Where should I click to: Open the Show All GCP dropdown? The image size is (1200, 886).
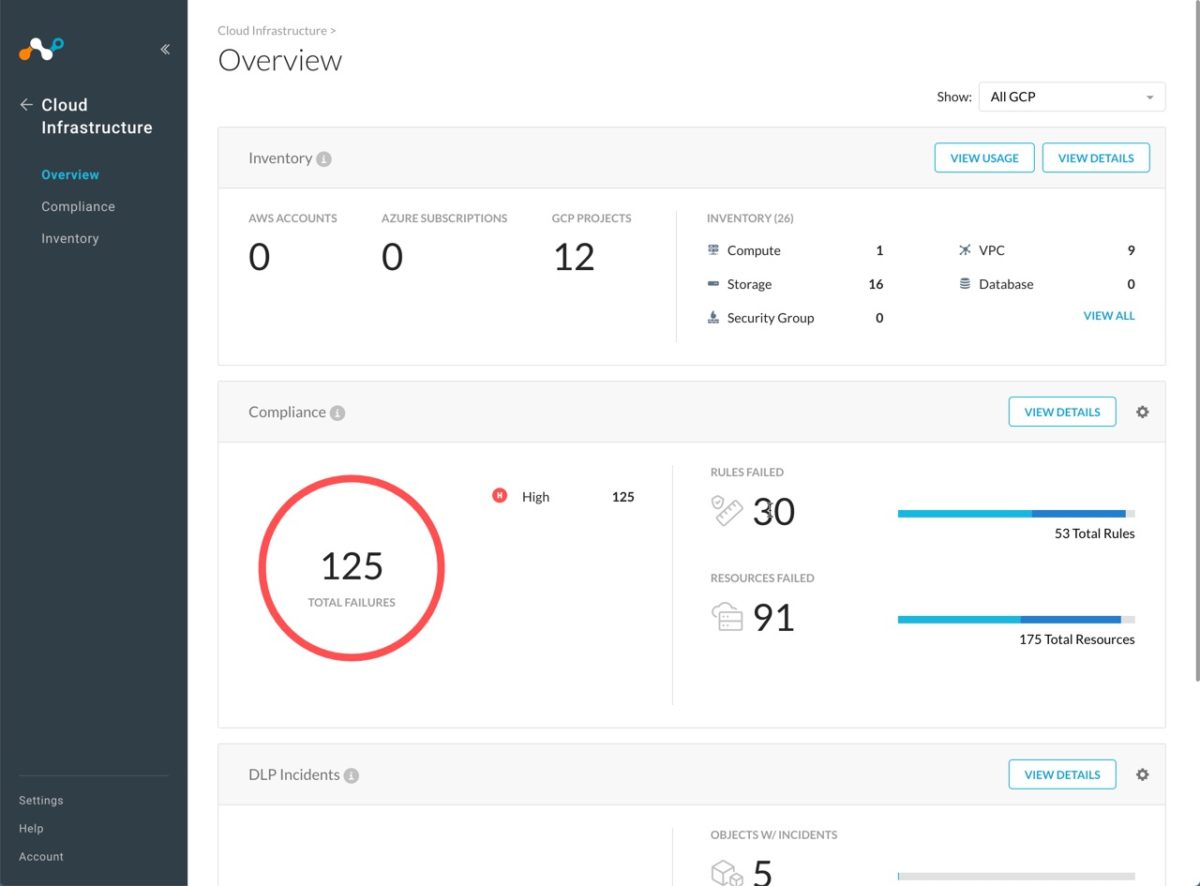(x=1071, y=97)
